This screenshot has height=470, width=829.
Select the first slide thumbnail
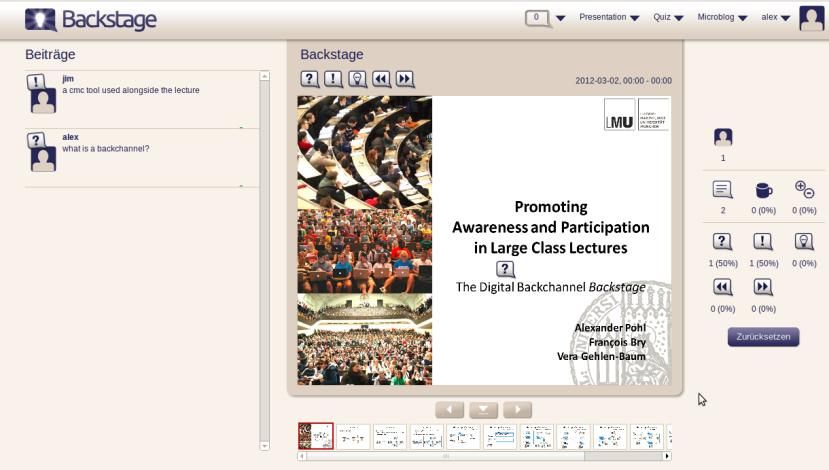coord(316,436)
